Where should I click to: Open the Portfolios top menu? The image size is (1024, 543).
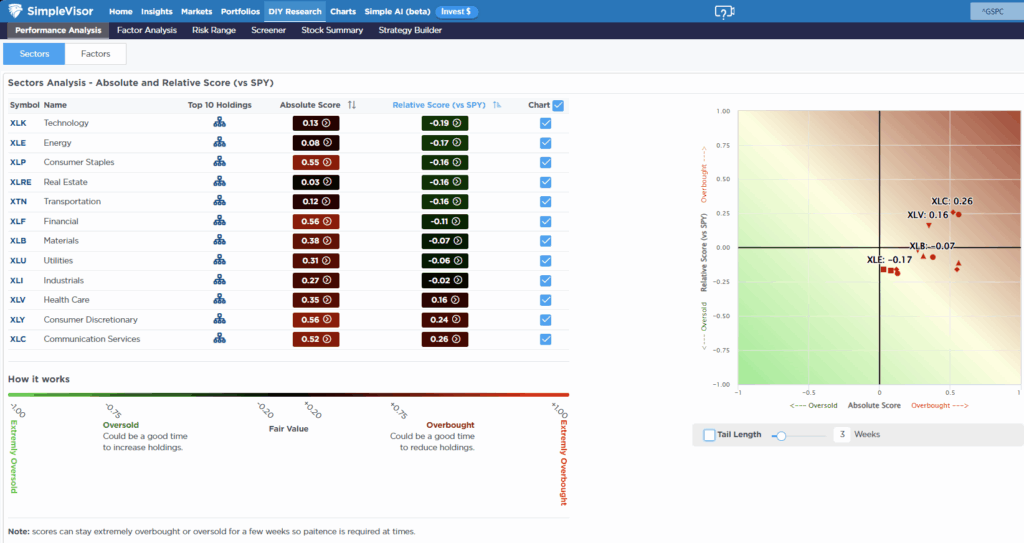pos(240,12)
